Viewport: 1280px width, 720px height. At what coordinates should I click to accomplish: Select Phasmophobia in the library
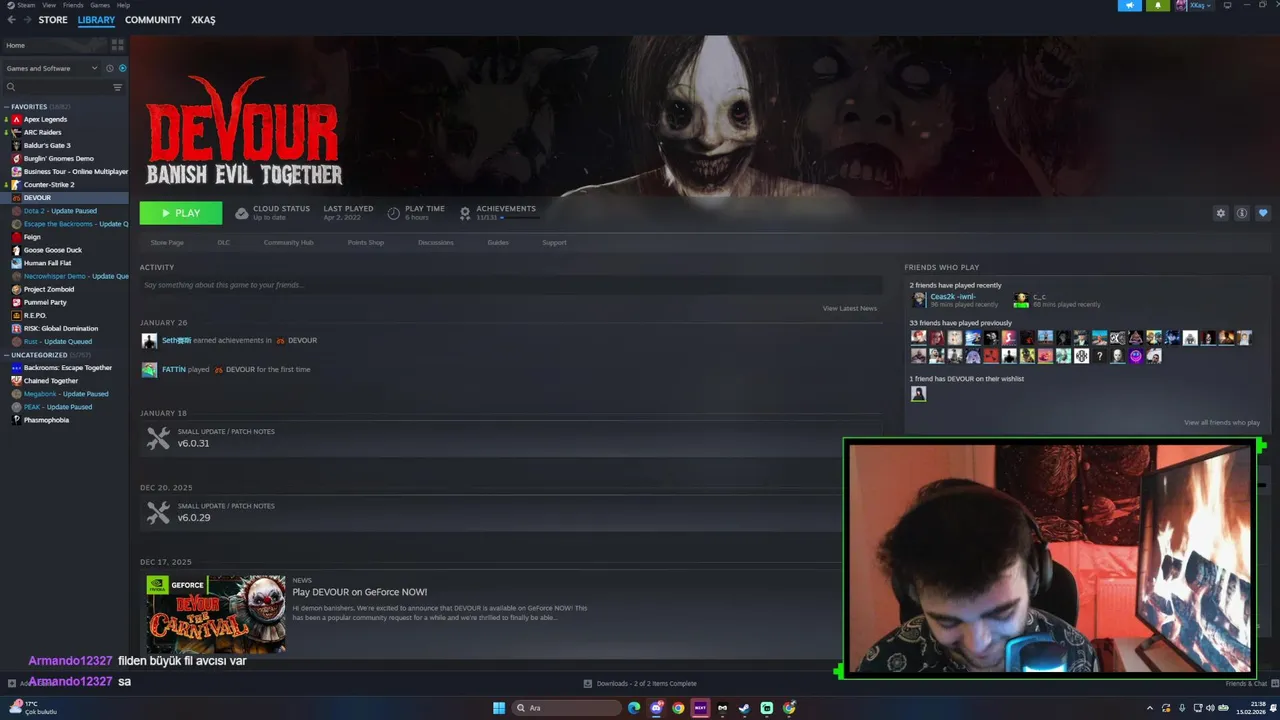46,420
